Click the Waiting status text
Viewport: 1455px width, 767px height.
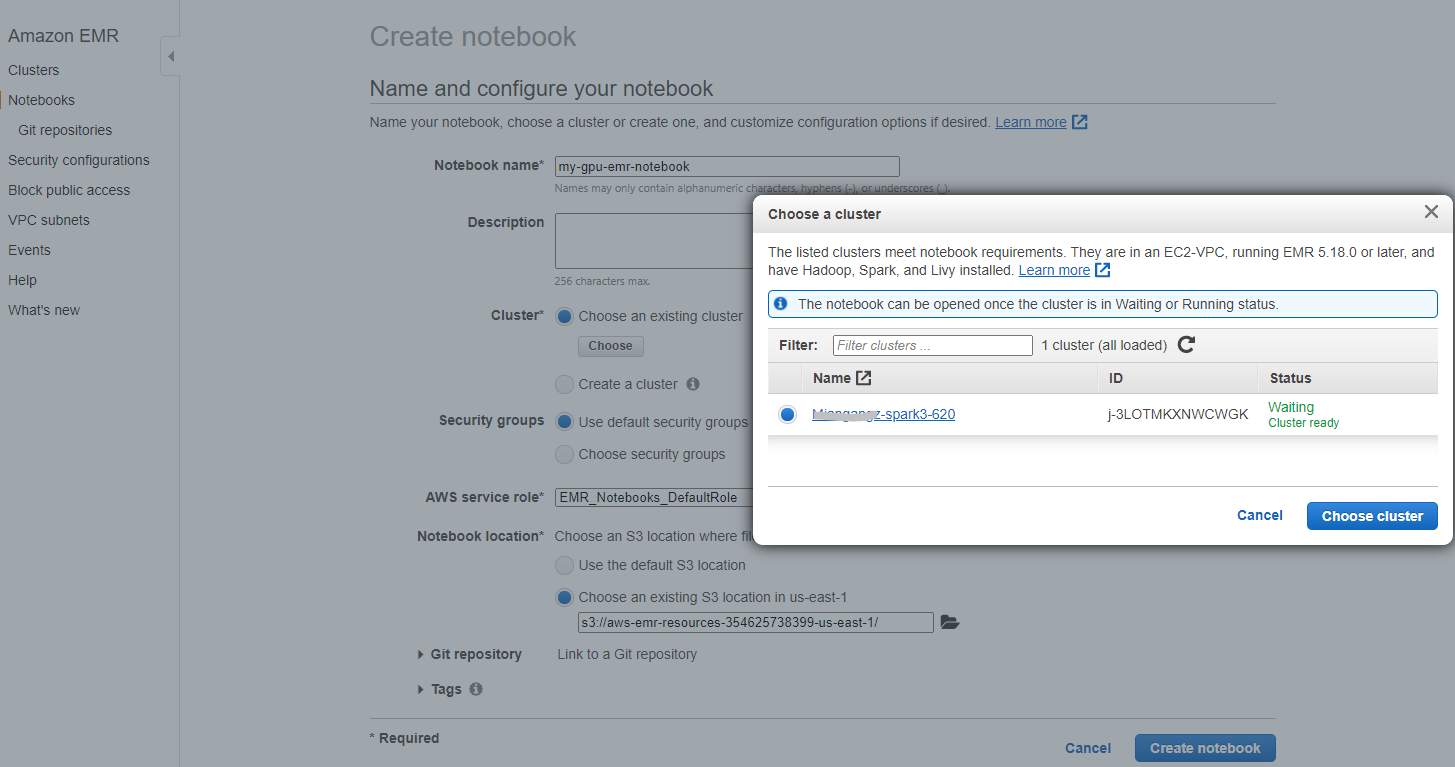point(1291,407)
